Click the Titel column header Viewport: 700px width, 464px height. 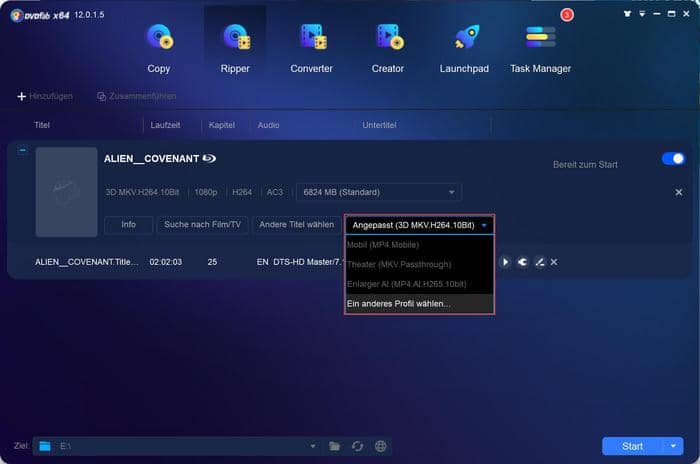click(x=42, y=125)
